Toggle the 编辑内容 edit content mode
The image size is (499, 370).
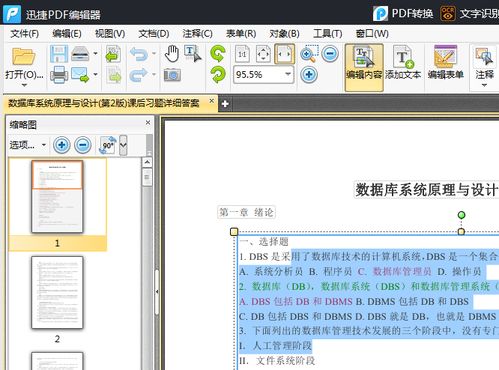(364, 67)
